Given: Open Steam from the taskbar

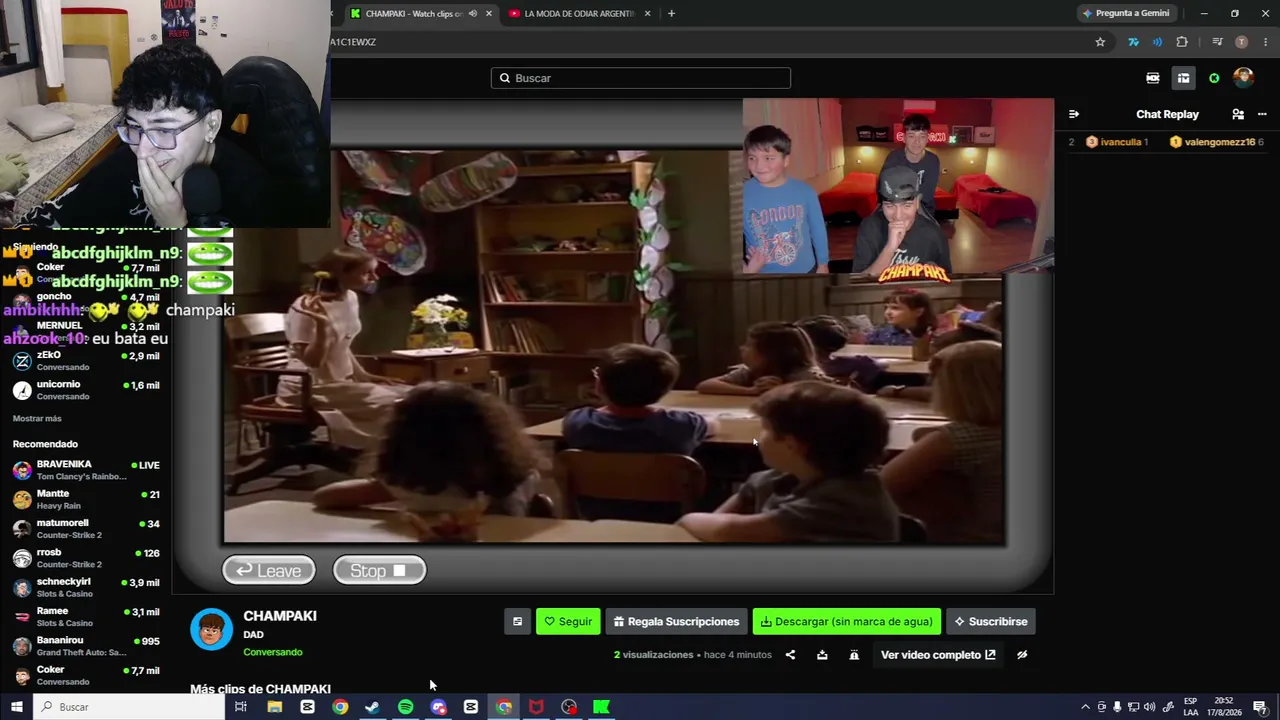Looking at the screenshot, I should (372, 707).
